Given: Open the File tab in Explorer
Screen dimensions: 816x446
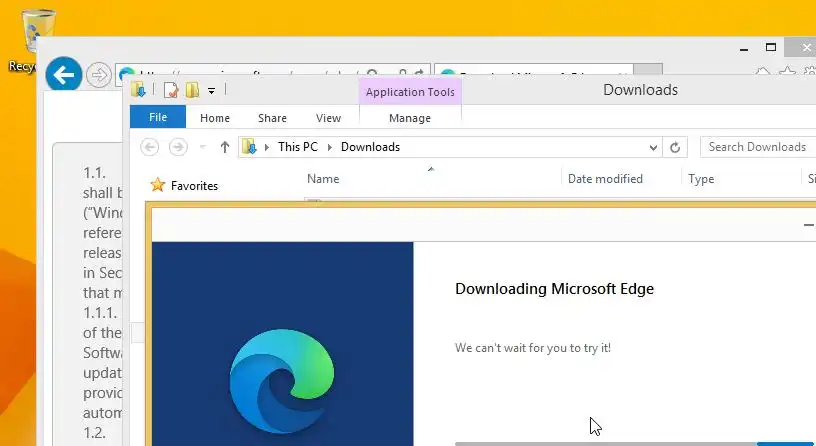Looking at the screenshot, I should tap(158, 117).
